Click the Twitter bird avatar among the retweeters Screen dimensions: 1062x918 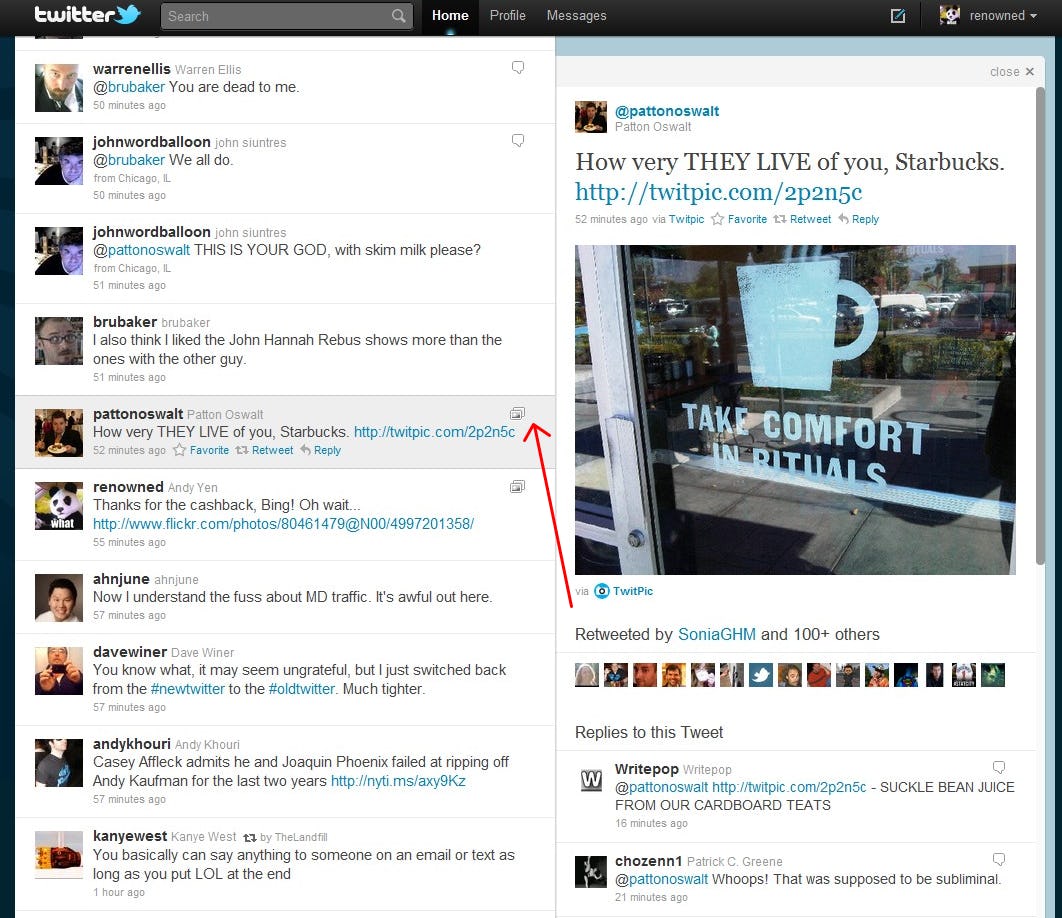click(x=761, y=674)
